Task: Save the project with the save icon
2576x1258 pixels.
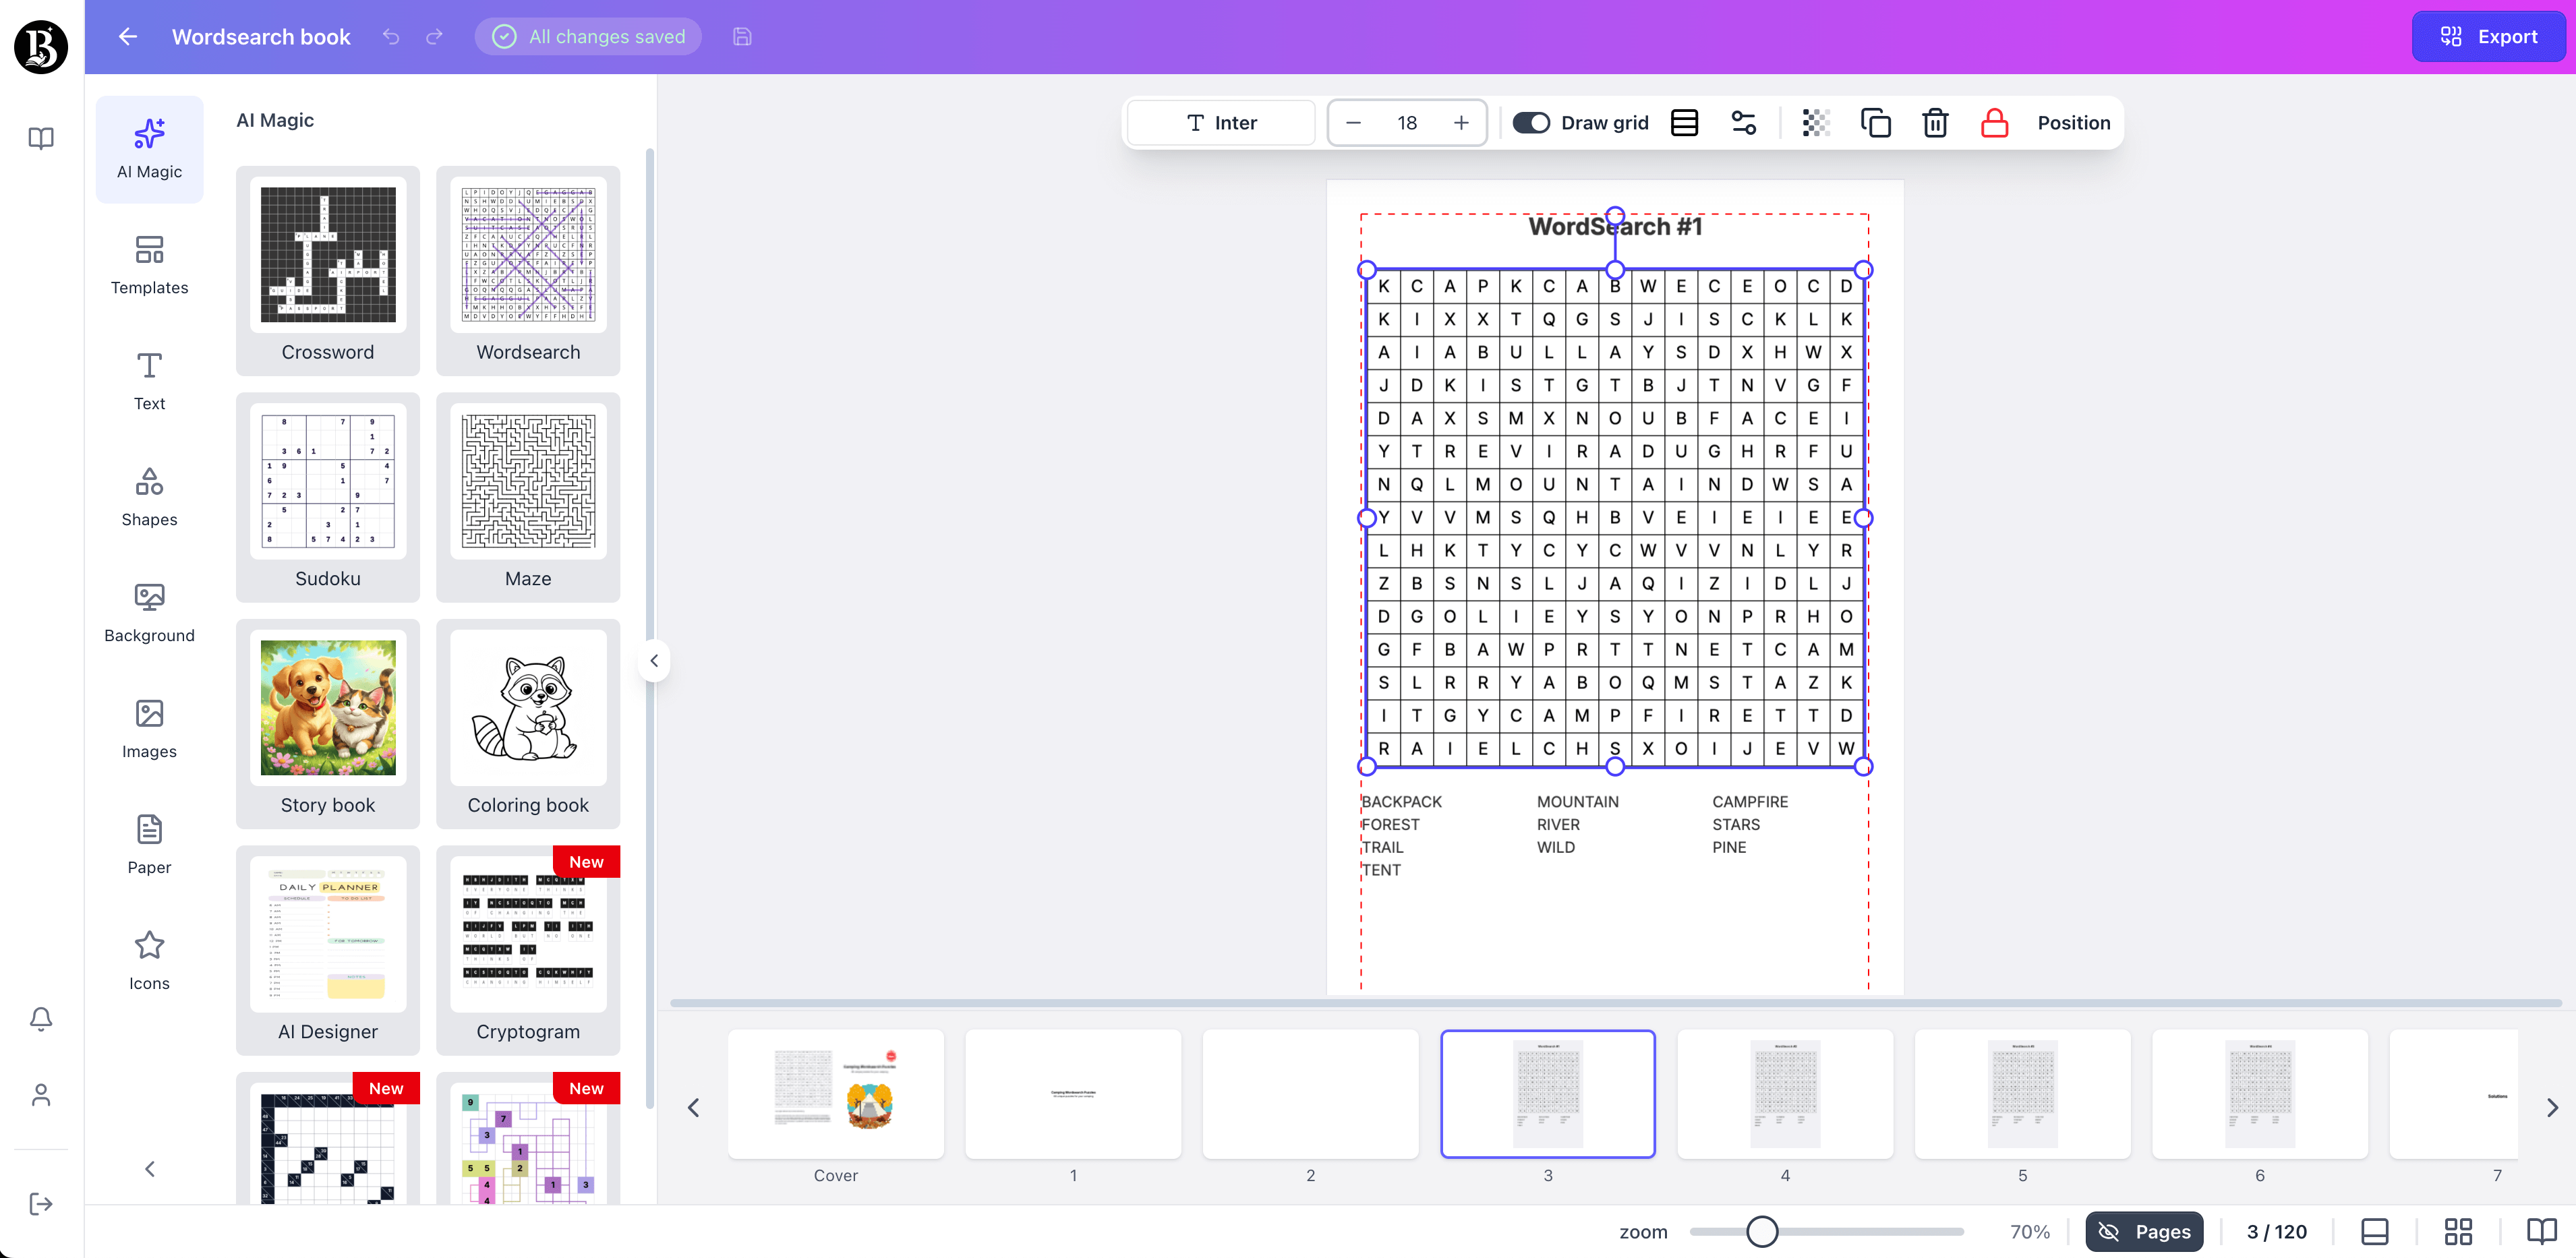Action: click(x=741, y=36)
